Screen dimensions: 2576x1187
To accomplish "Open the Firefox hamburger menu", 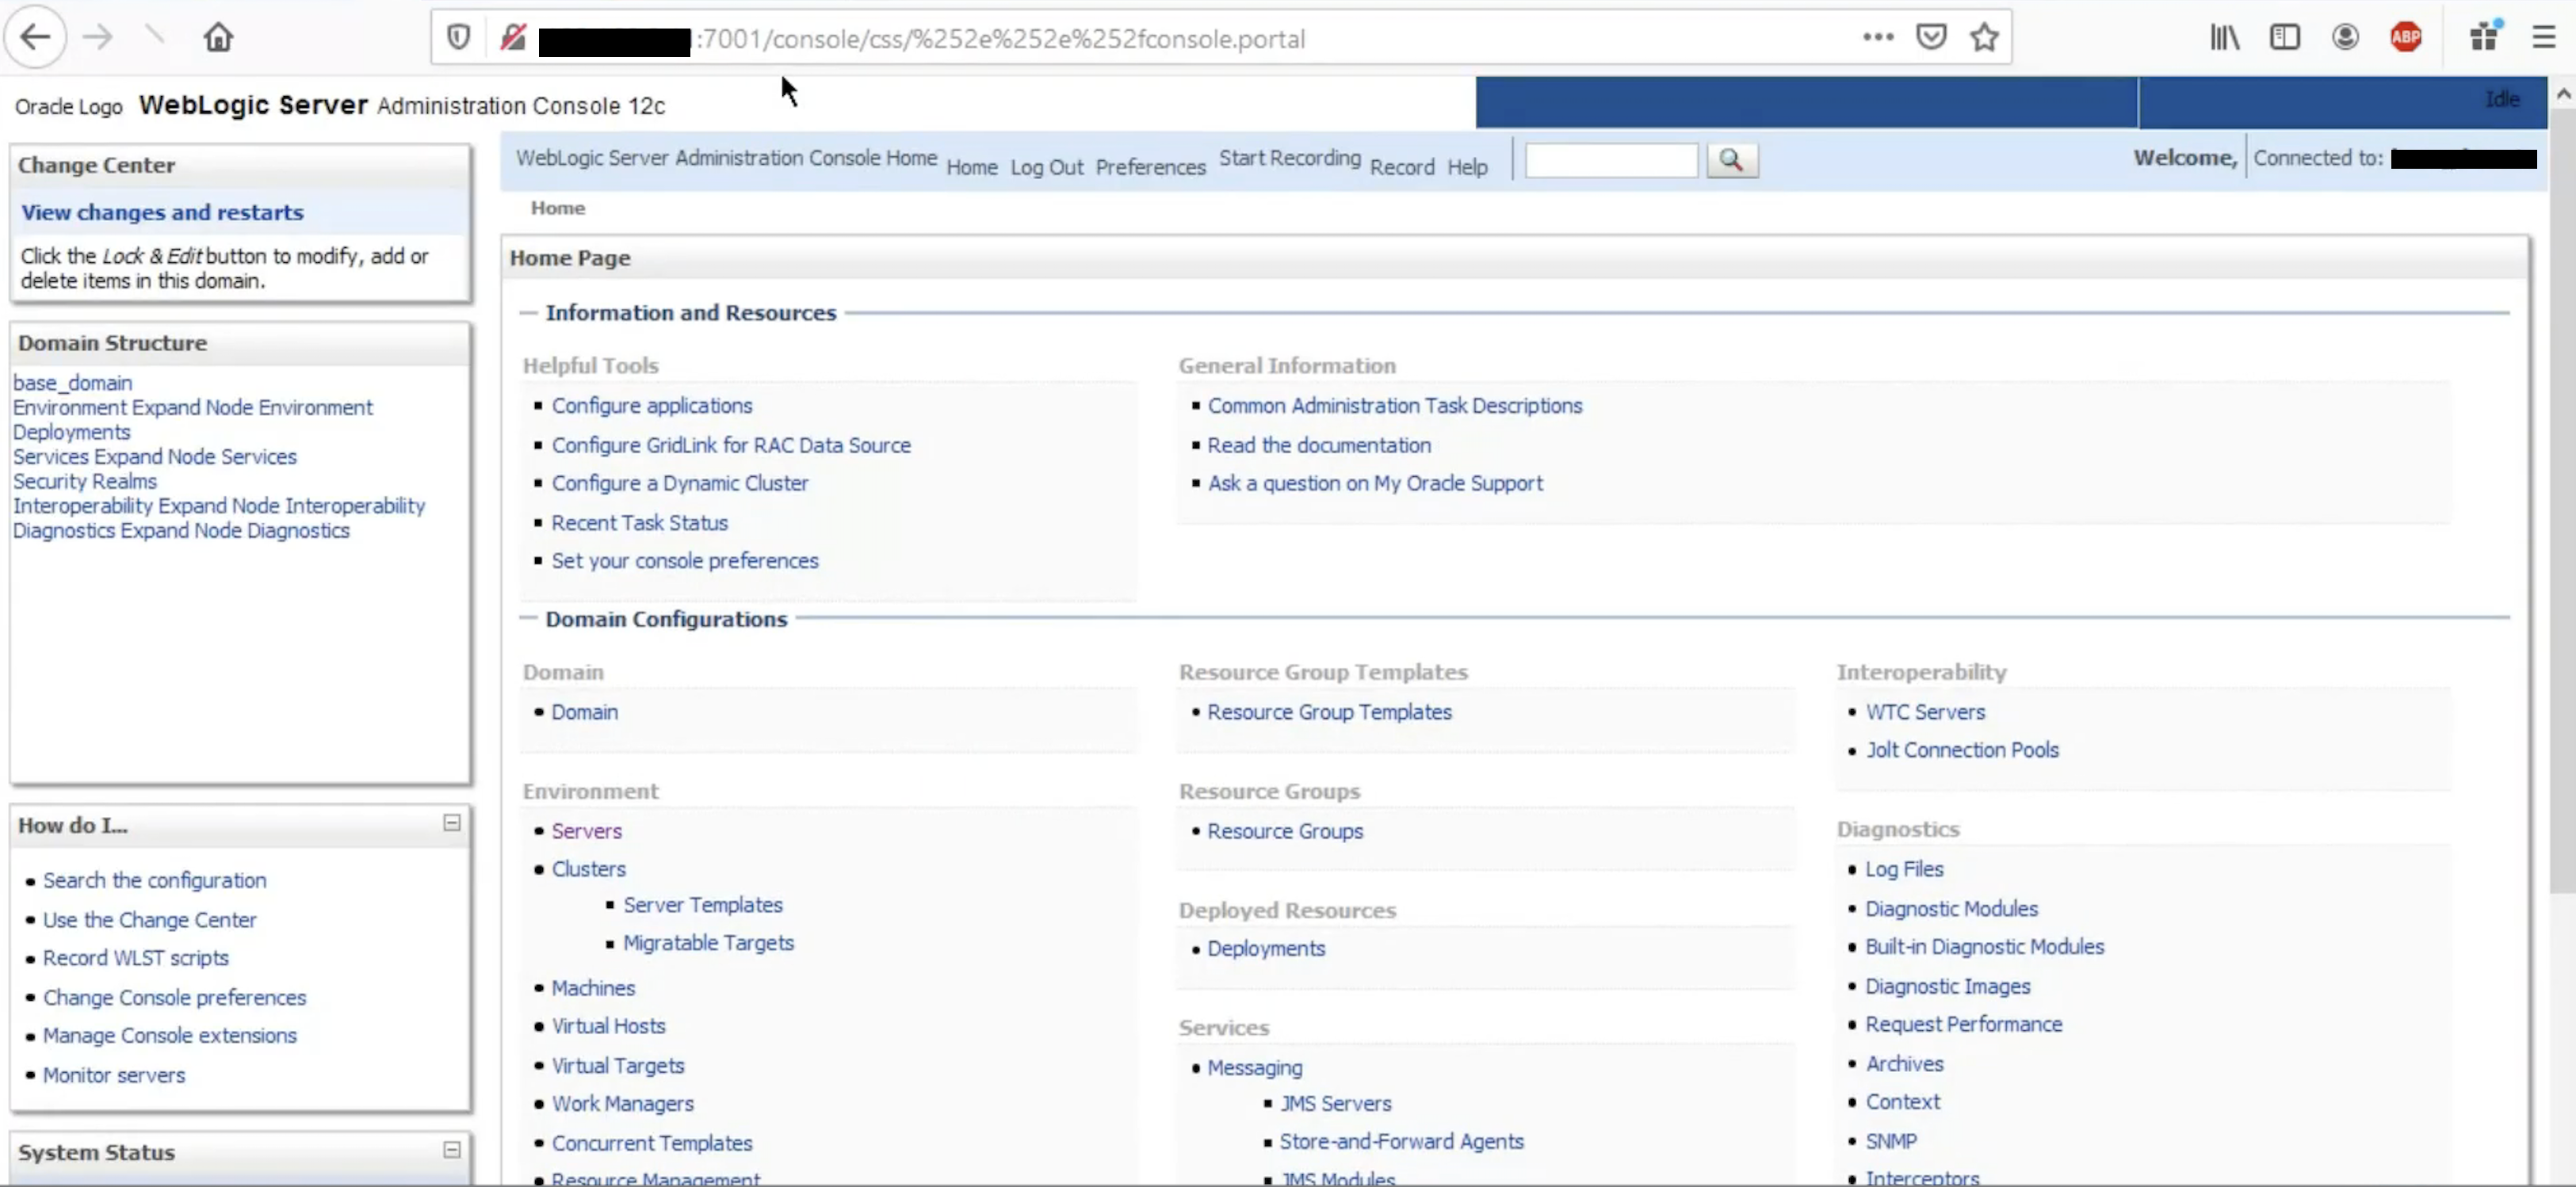I will point(2544,38).
